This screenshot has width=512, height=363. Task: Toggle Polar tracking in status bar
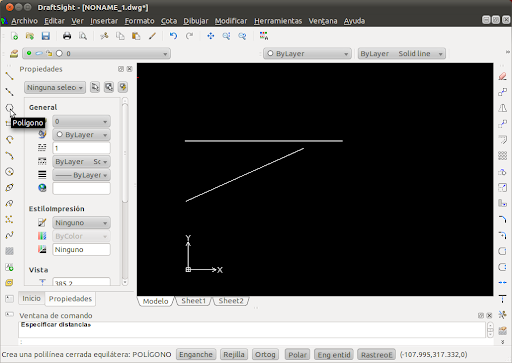pyautogui.click(x=297, y=355)
